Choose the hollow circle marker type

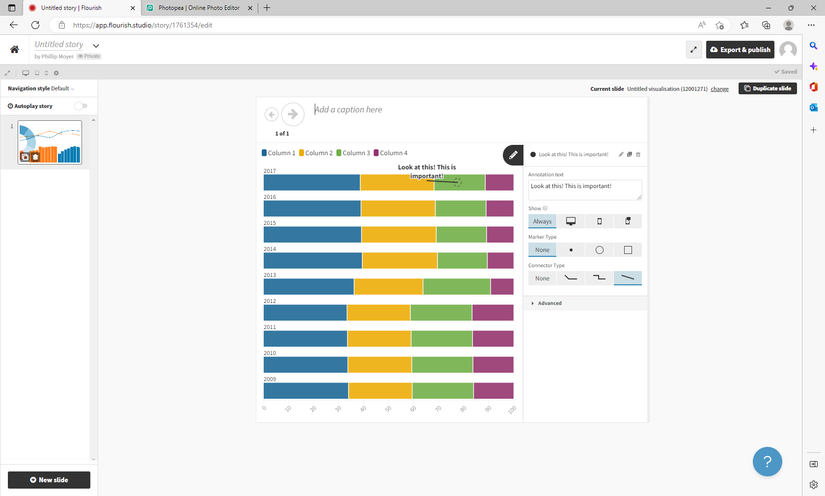tap(600, 250)
